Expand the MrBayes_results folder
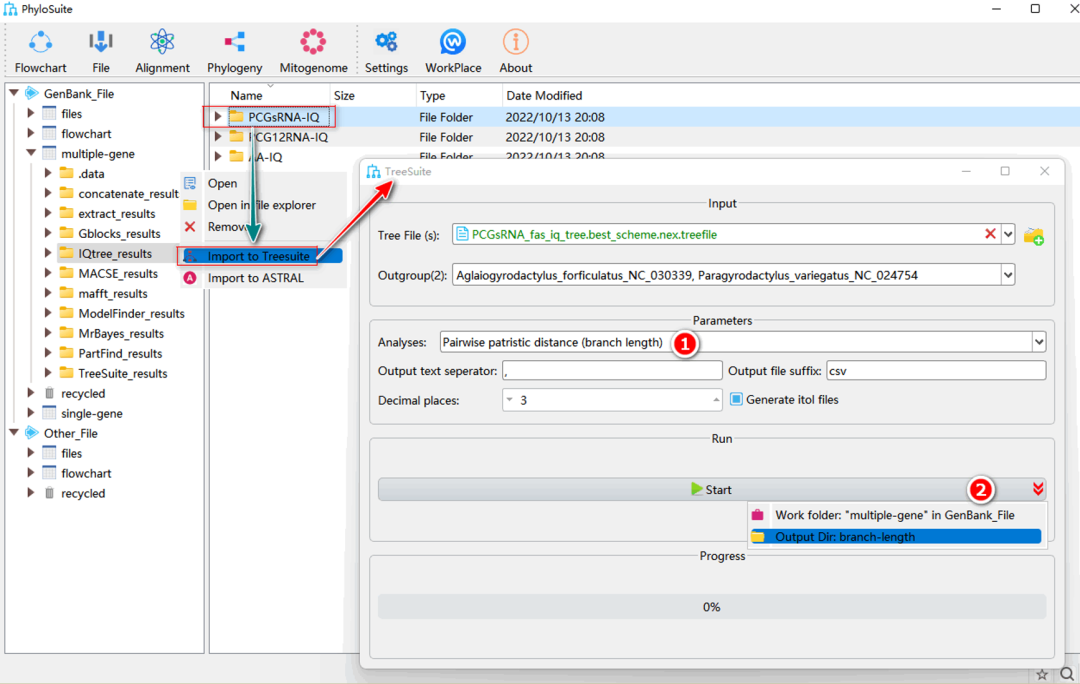Viewport: 1080px width, 684px height. (x=48, y=333)
